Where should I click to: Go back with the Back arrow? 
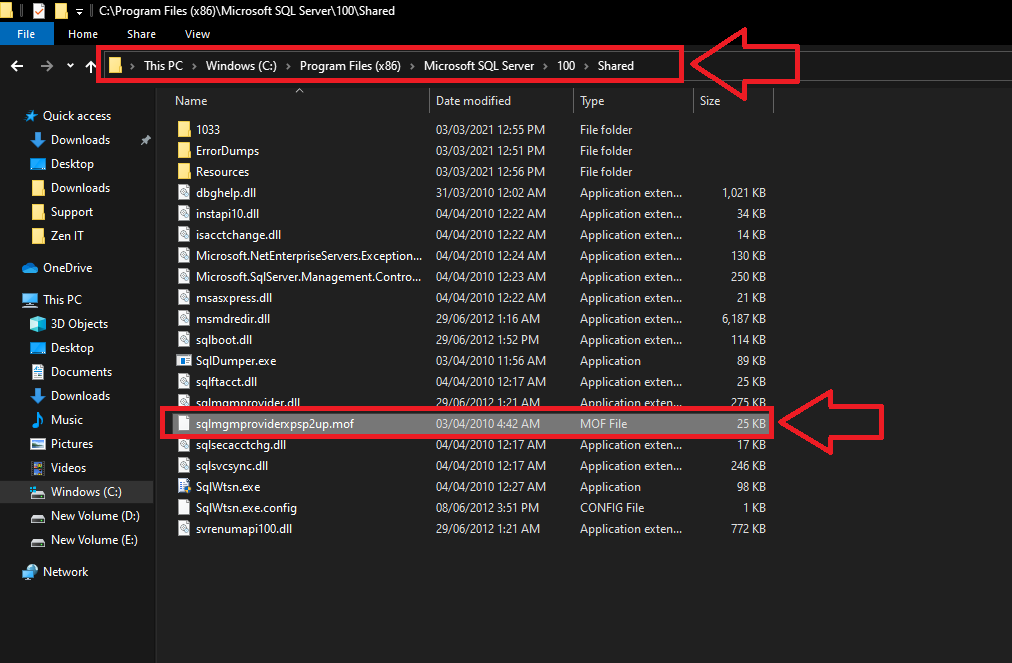pyautogui.click(x=17, y=66)
